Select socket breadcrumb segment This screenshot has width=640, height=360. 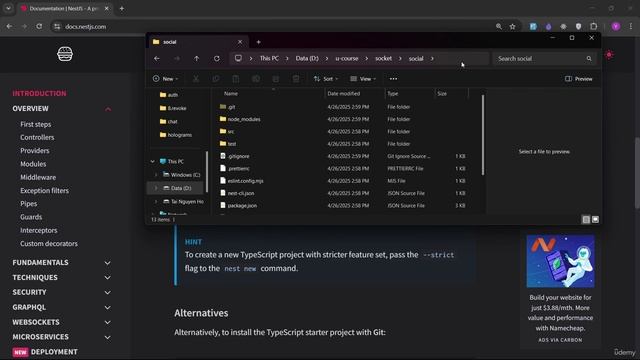[x=383, y=58]
